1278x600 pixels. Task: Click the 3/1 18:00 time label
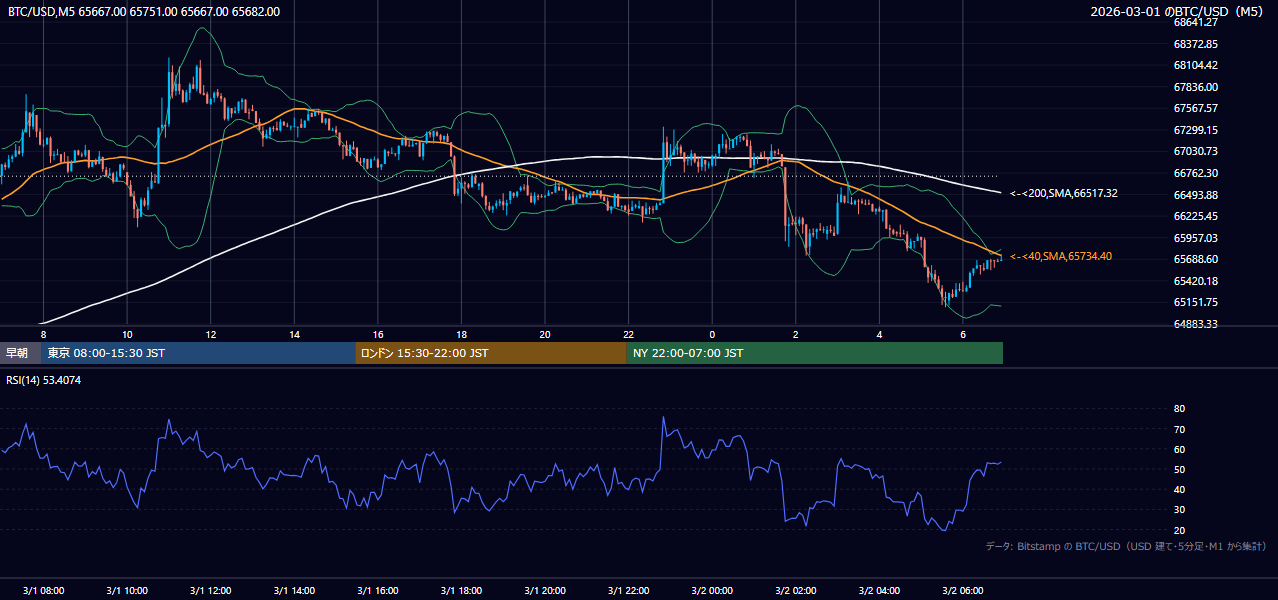[x=461, y=591]
